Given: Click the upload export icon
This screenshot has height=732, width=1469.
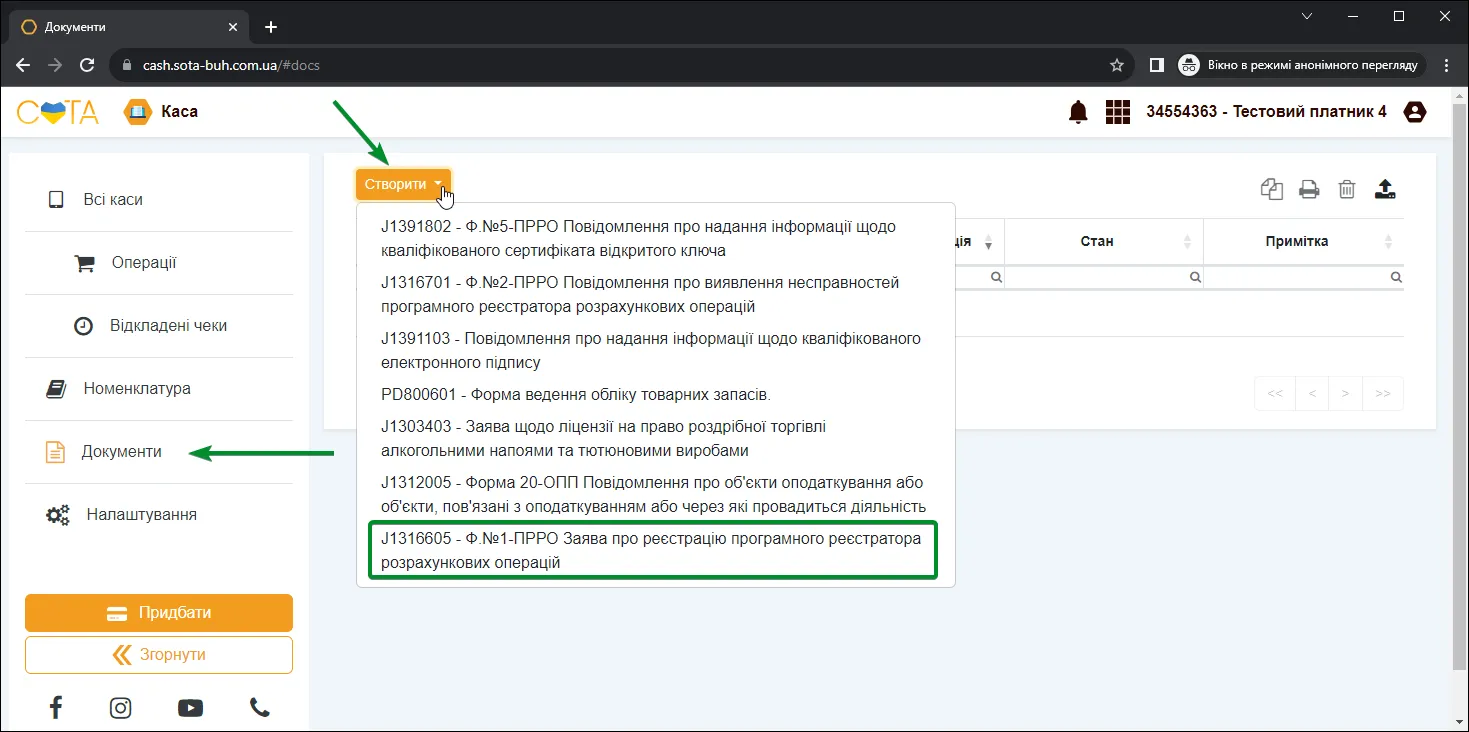Looking at the screenshot, I should 1385,189.
